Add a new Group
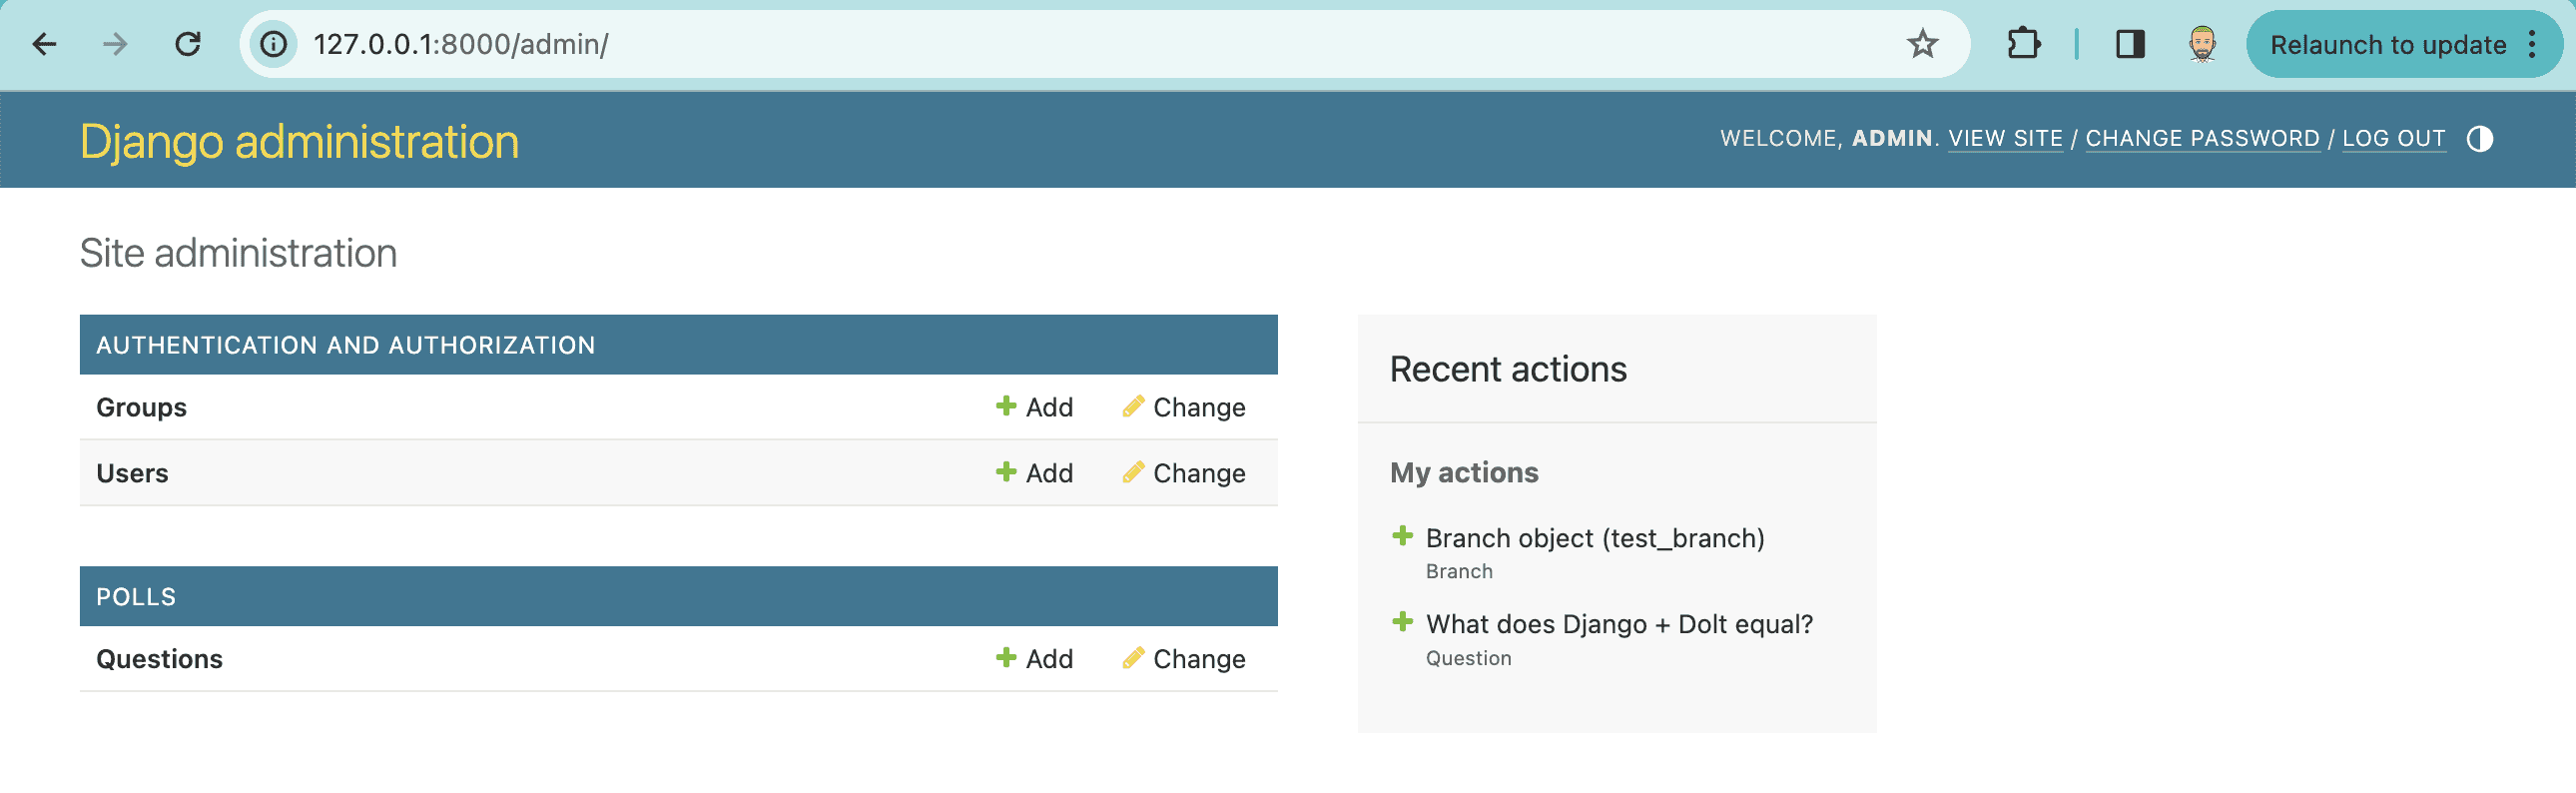The width and height of the screenshot is (2576, 793). [x=1034, y=407]
